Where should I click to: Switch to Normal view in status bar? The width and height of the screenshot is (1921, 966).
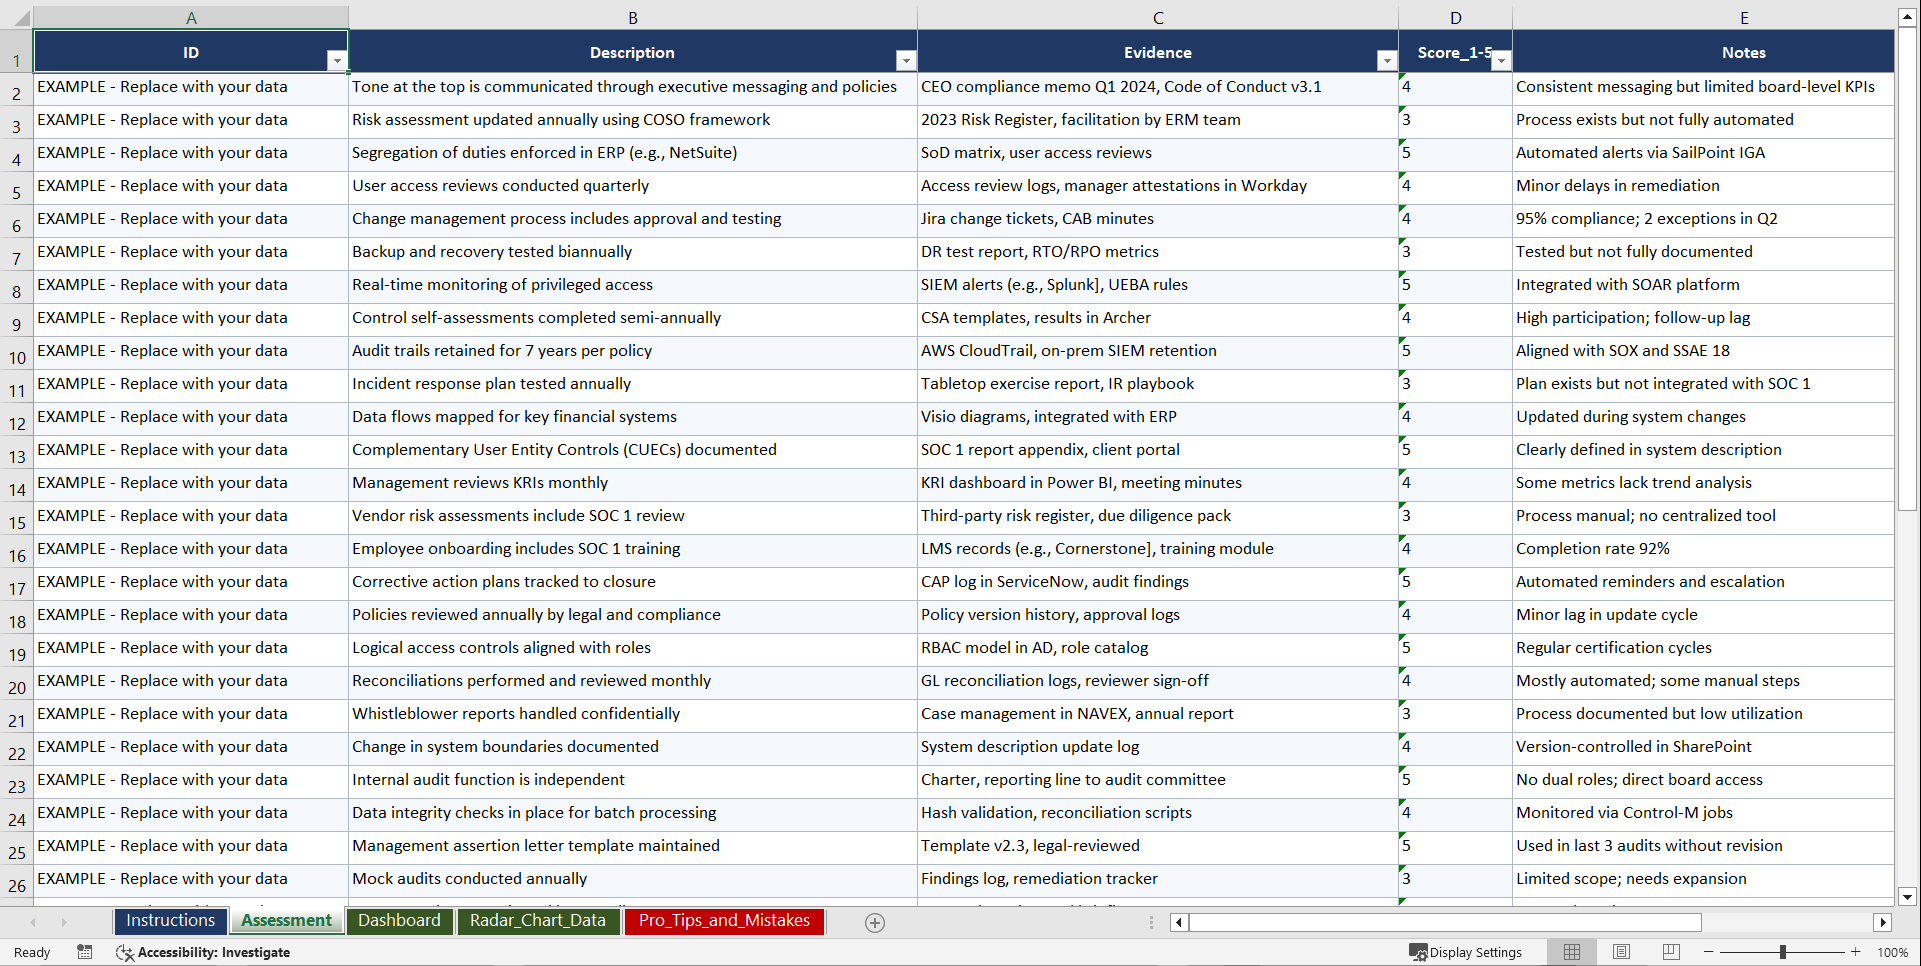1571,952
